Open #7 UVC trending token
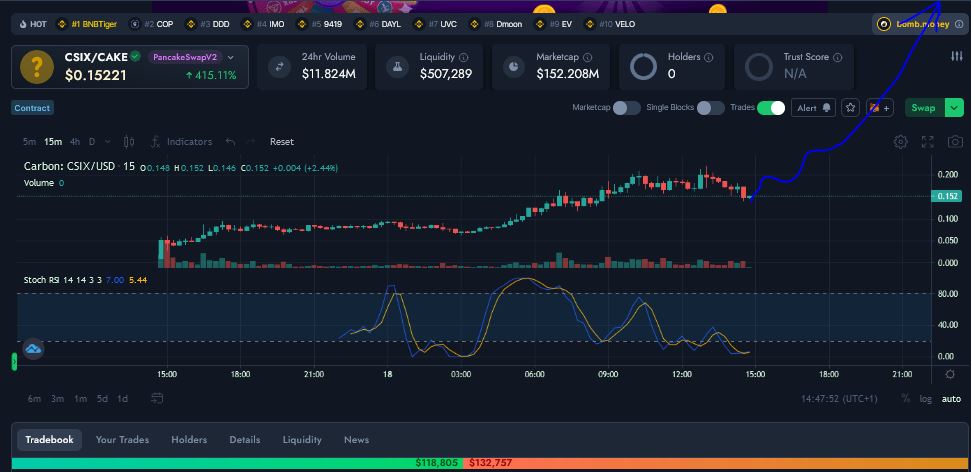 click(x=435, y=25)
